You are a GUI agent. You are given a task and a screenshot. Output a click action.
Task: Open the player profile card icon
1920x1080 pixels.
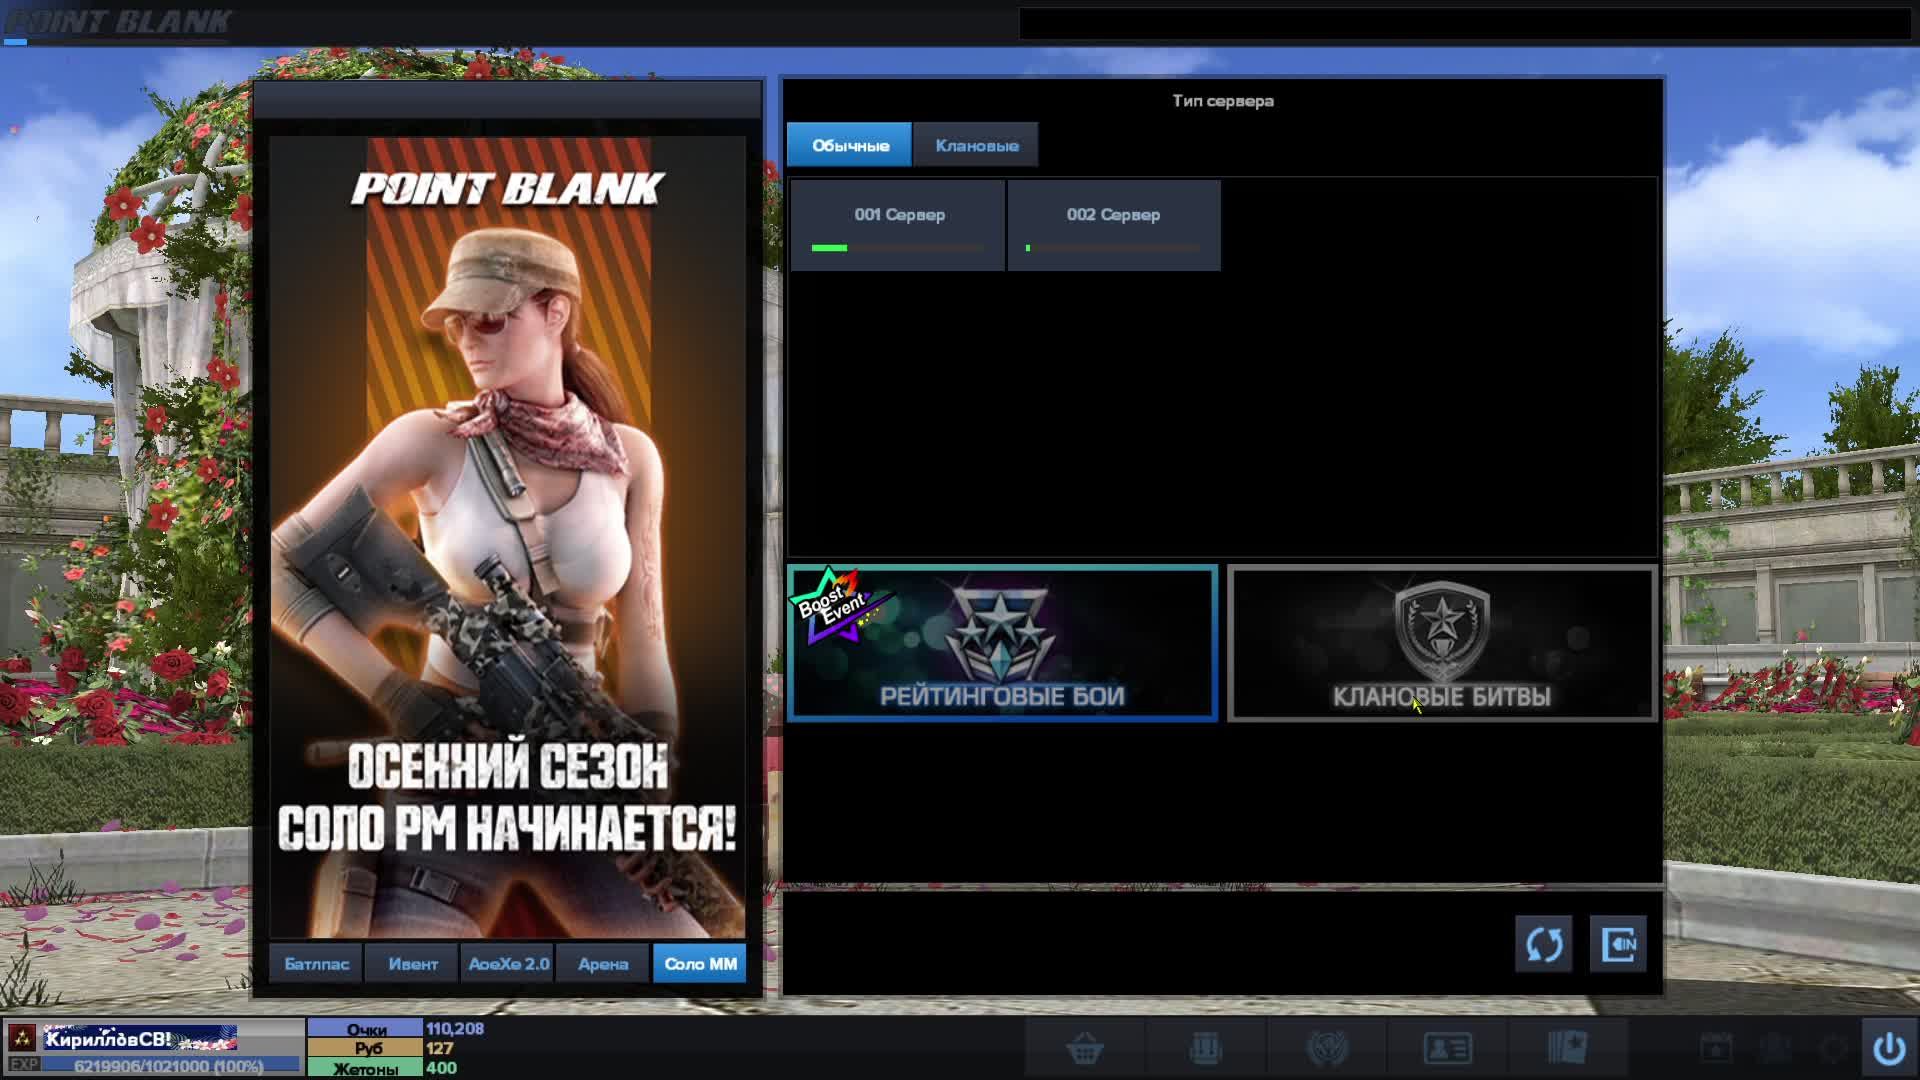1447,1049
